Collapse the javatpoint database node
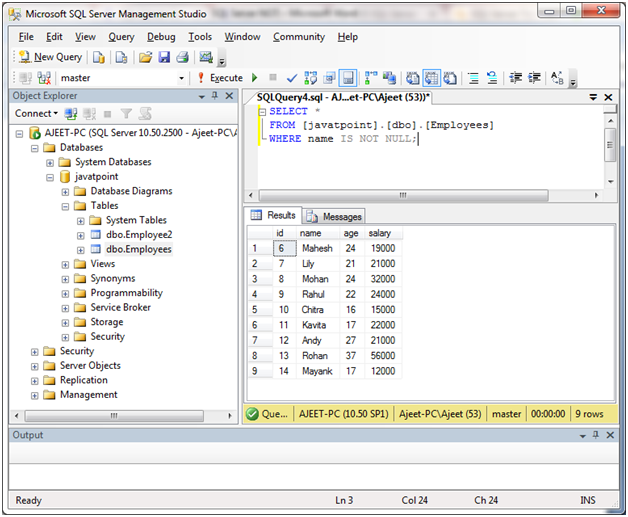The height and width of the screenshot is (517, 628). click(x=50, y=177)
